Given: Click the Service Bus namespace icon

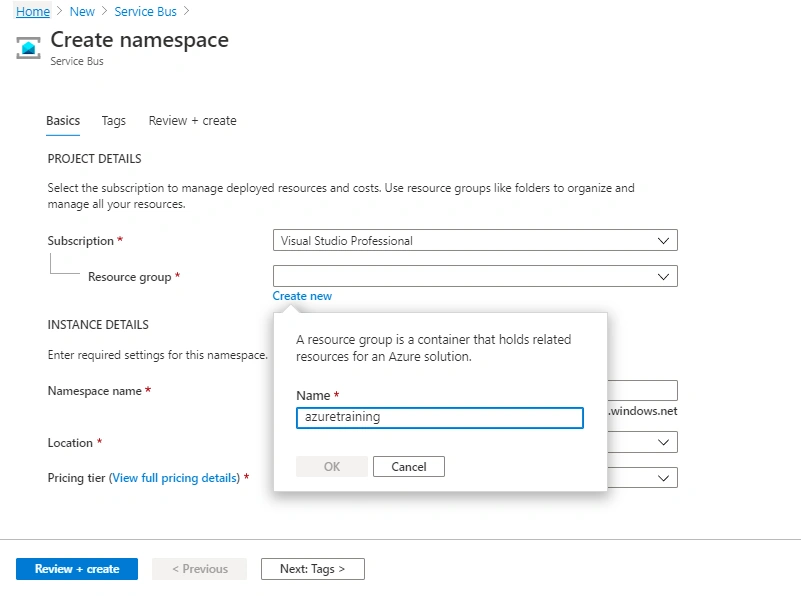Looking at the screenshot, I should (x=28, y=48).
